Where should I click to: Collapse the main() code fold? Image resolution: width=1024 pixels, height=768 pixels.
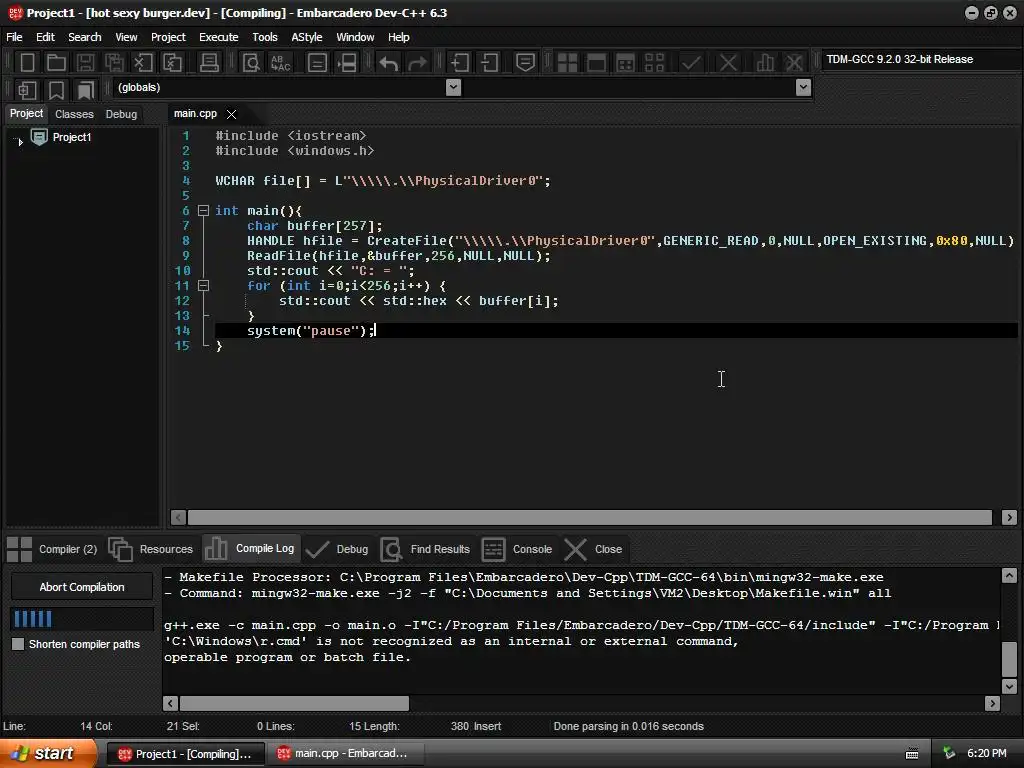pos(203,210)
